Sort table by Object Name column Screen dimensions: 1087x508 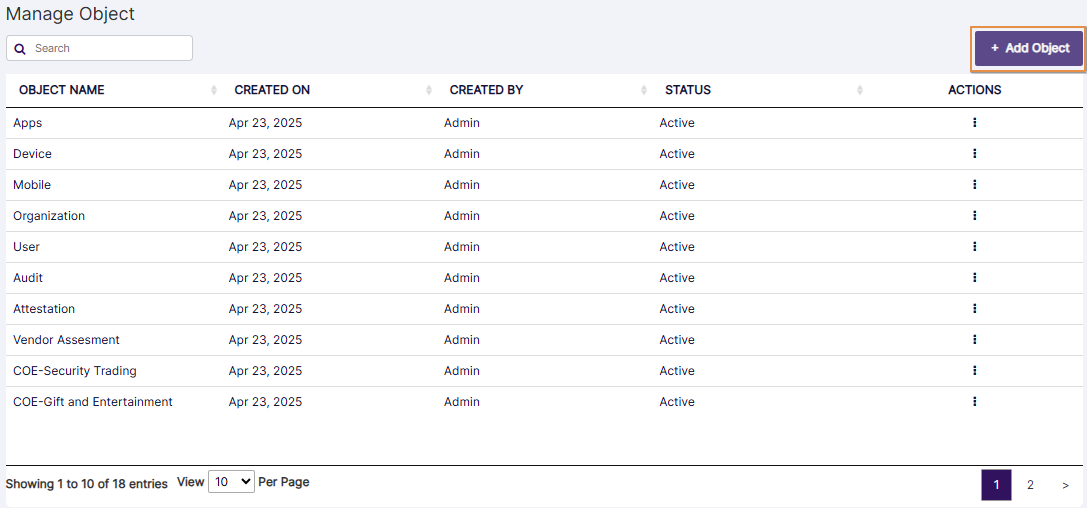(62, 90)
